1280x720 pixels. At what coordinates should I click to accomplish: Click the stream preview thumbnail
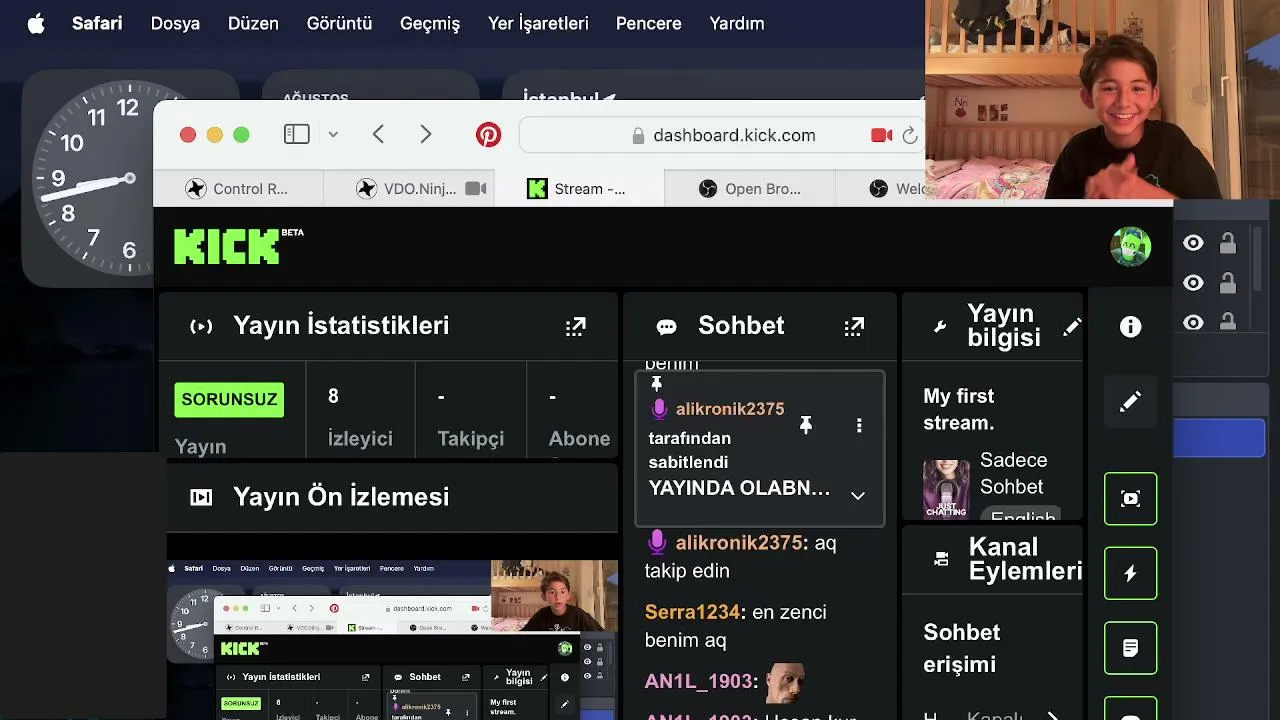click(x=392, y=640)
